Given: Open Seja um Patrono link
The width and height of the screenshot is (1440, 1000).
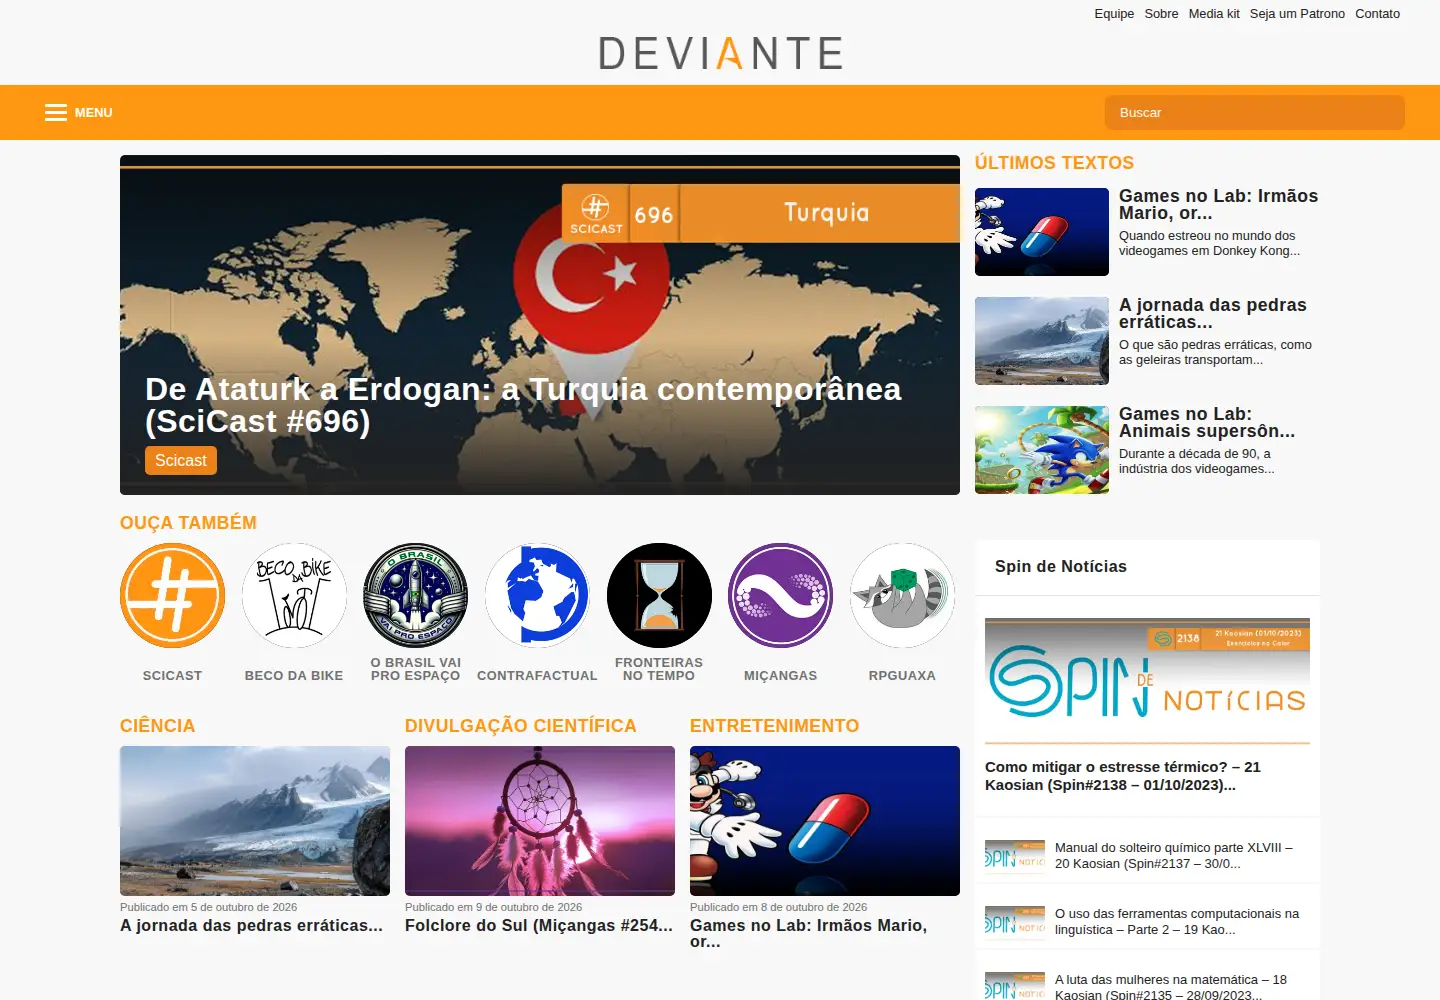Looking at the screenshot, I should pos(1297,14).
